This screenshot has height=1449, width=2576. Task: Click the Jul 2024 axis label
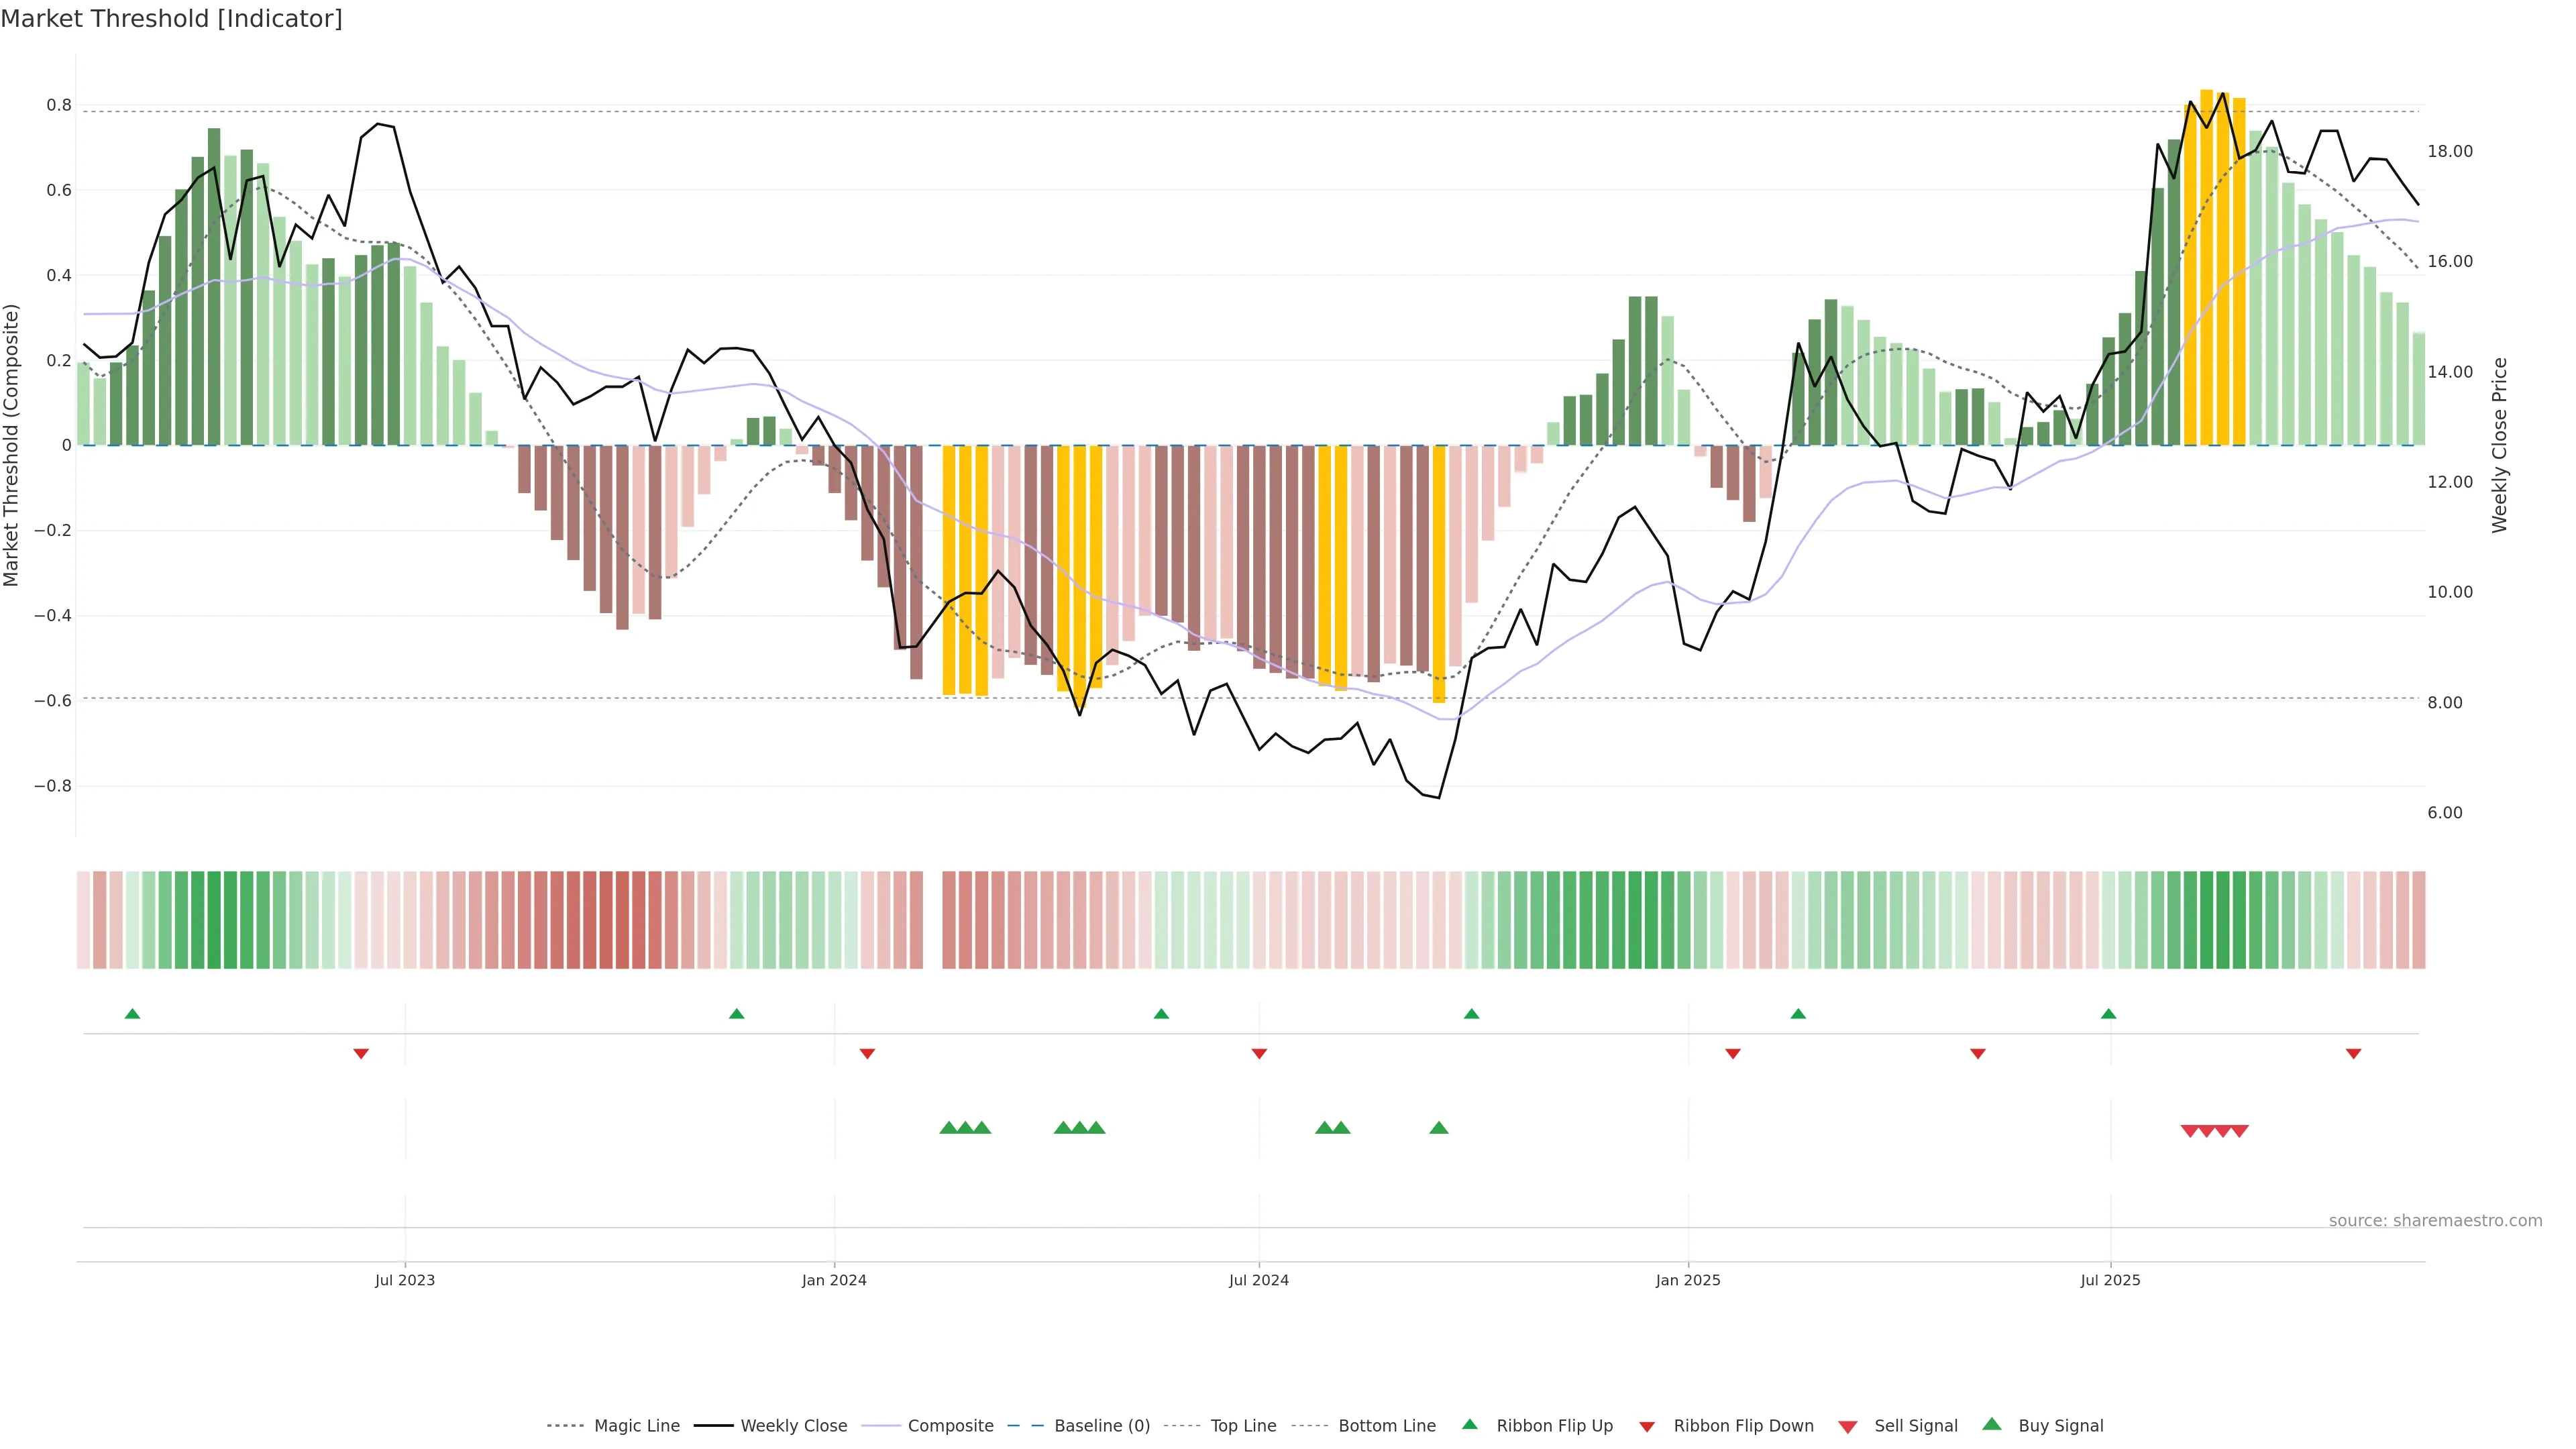pyautogui.click(x=1258, y=1280)
